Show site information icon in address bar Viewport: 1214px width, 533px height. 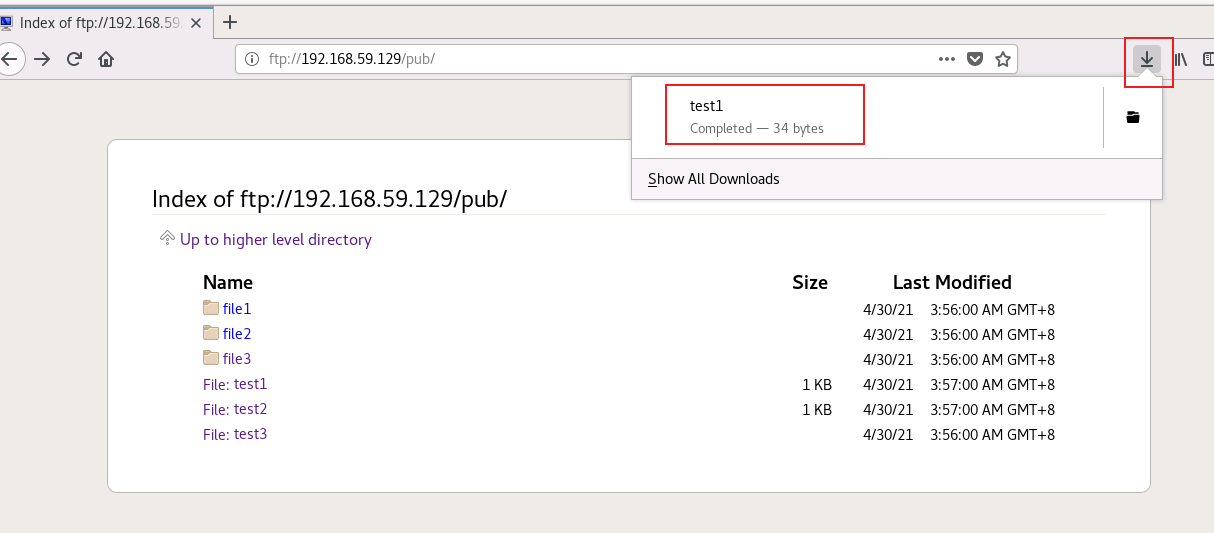(250, 59)
